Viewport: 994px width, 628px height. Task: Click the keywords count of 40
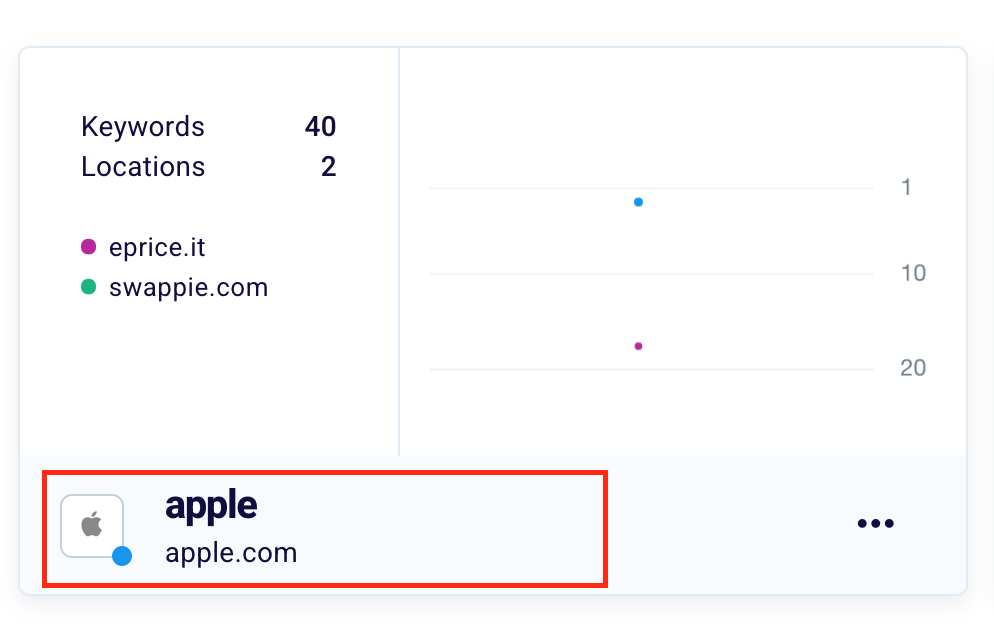pyautogui.click(x=320, y=127)
